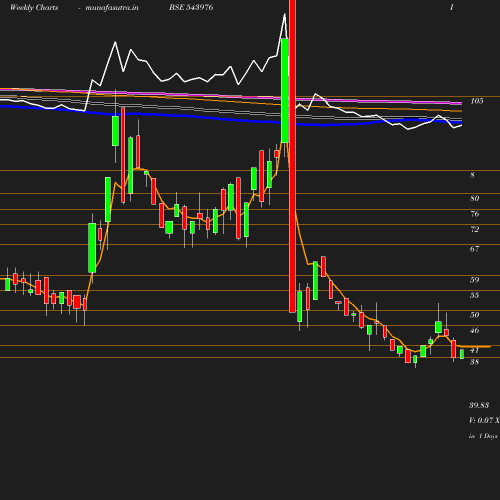Click the 55 price axis label
The height and width of the screenshot is (500, 500).
pyautogui.click(x=475, y=295)
